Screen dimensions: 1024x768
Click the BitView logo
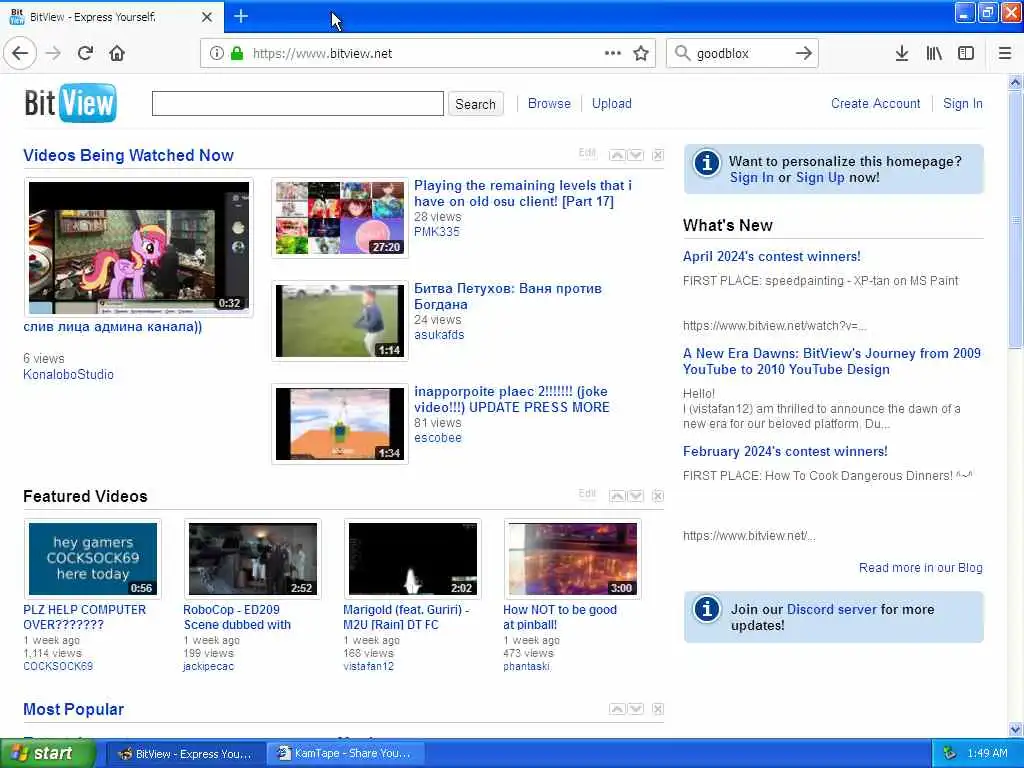pyautogui.click(x=71, y=103)
